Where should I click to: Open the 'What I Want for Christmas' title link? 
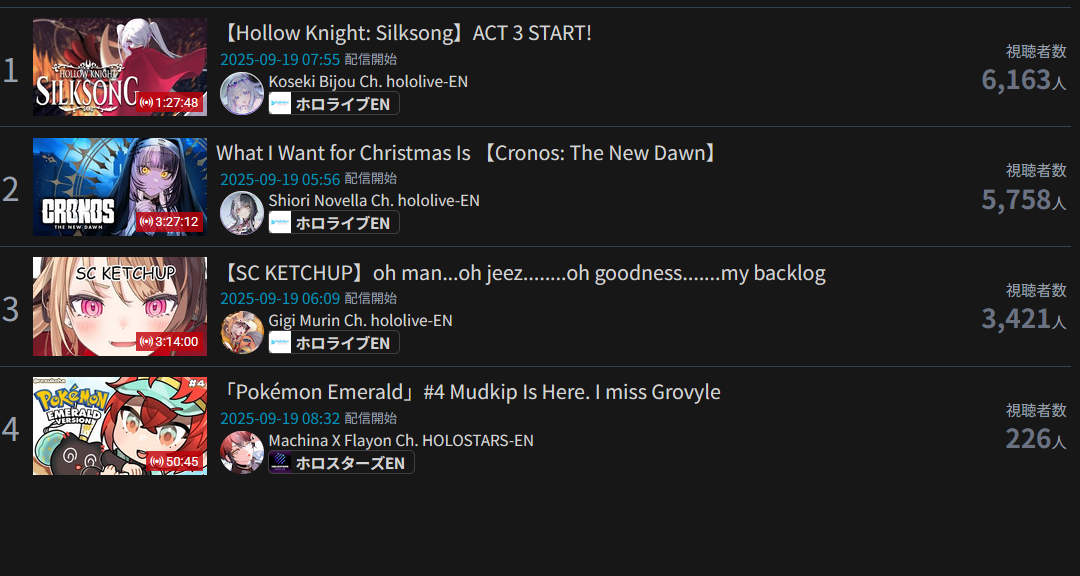pos(468,153)
